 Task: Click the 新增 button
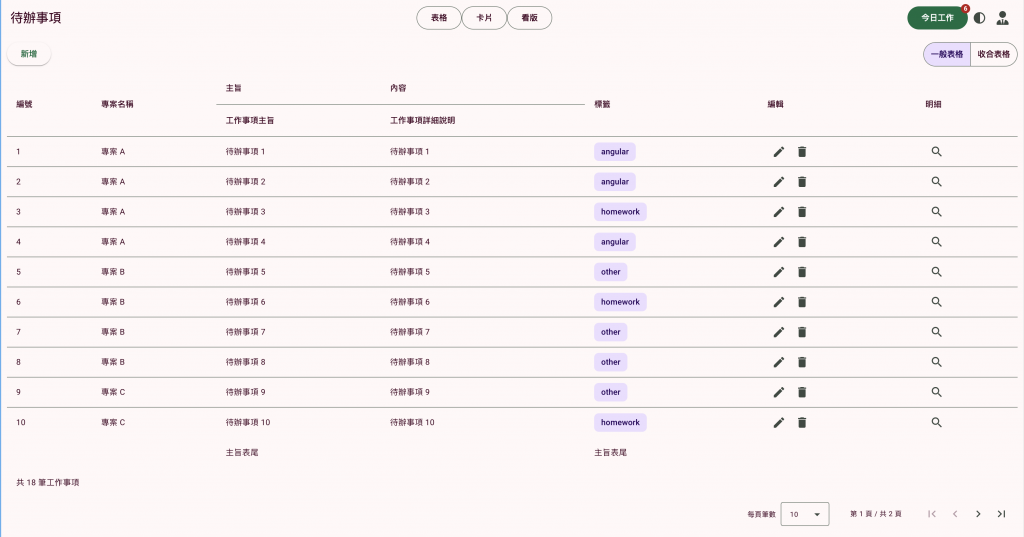click(x=29, y=54)
